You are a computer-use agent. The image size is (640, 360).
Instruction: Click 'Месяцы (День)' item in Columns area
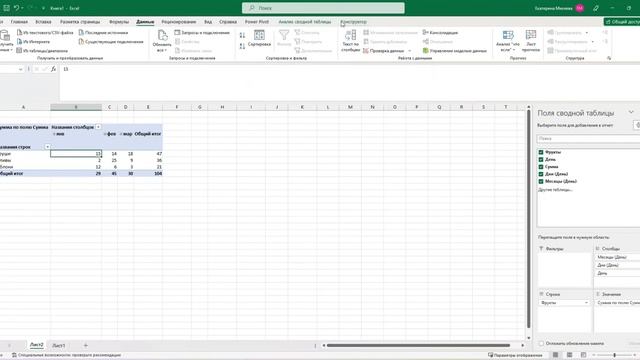pyautogui.click(x=617, y=257)
